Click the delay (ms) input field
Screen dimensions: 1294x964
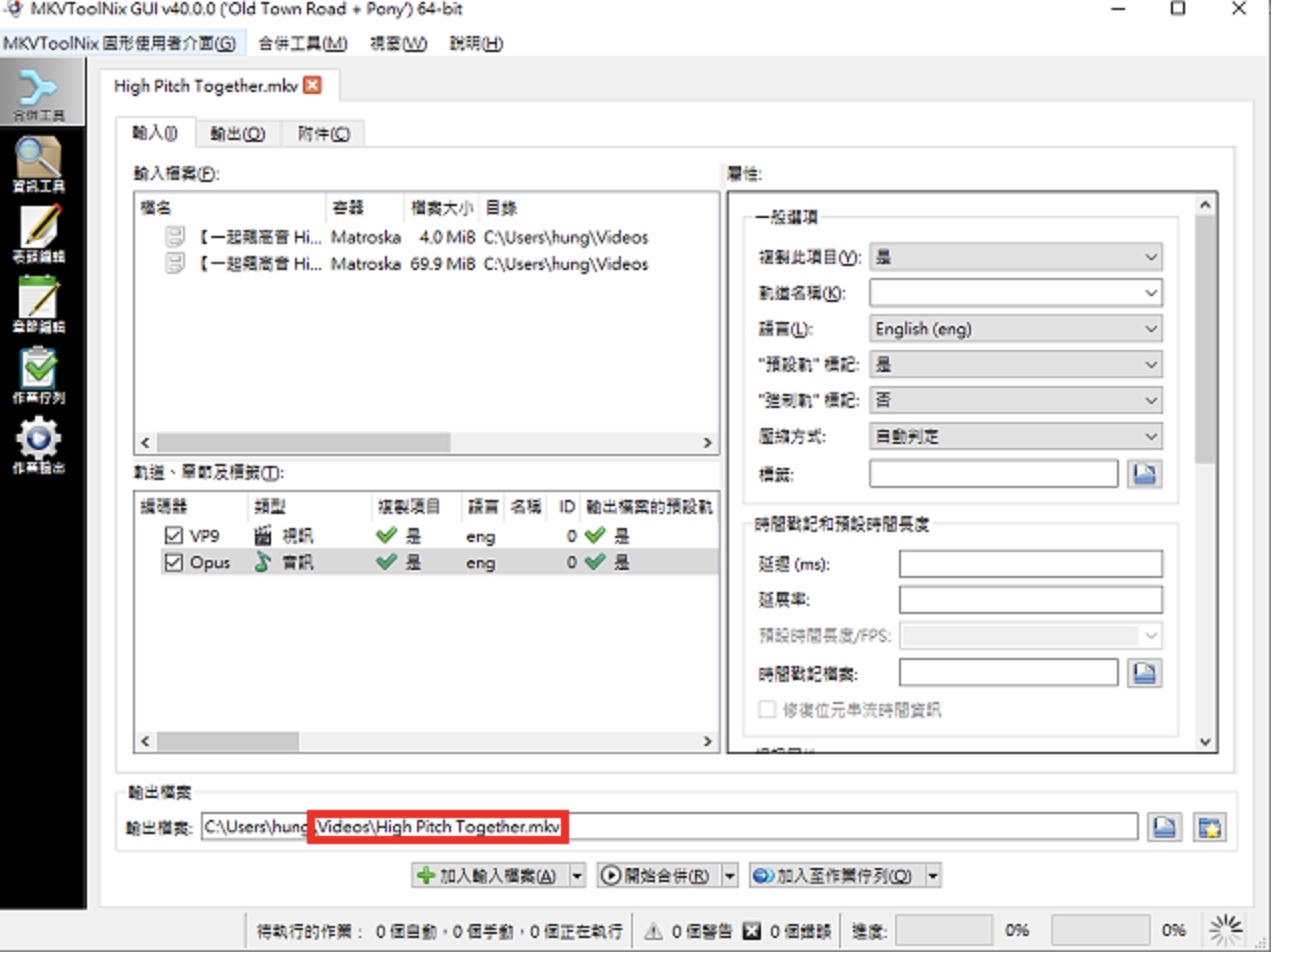(x=1031, y=564)
